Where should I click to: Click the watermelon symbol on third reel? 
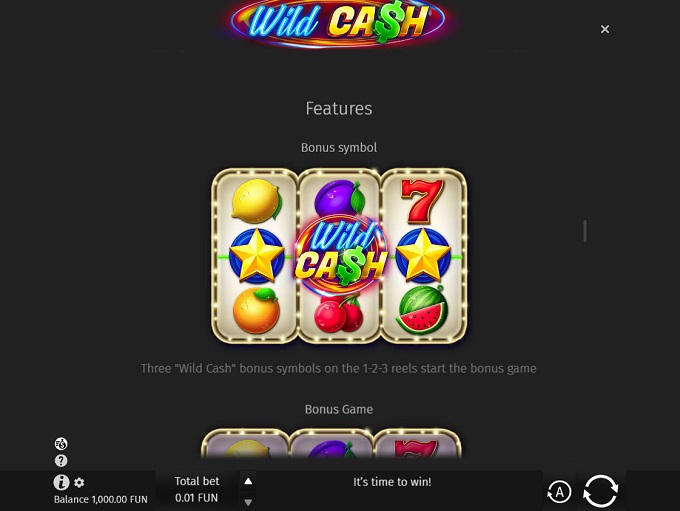[422, 310]
